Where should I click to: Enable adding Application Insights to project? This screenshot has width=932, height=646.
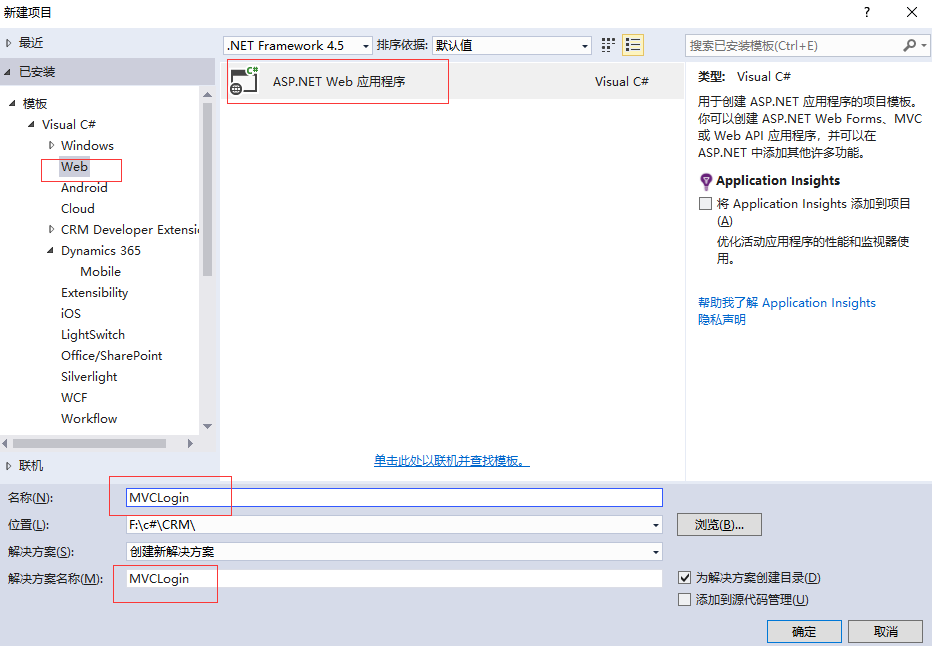[706, 204]
